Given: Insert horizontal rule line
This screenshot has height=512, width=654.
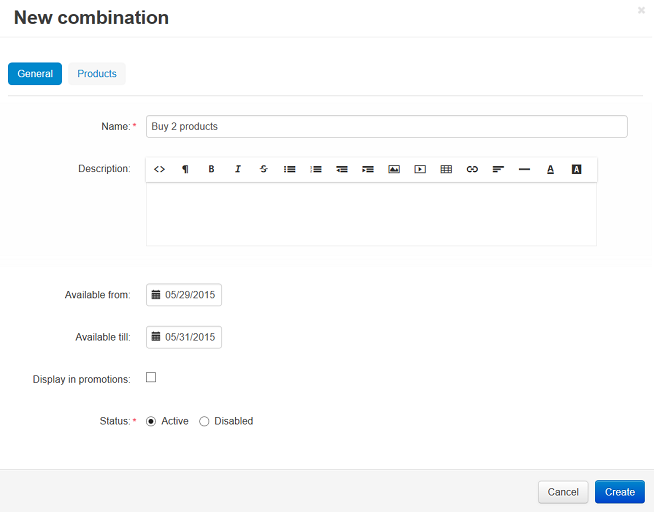Looking at the screenshot, I should (x=524, y=169).
